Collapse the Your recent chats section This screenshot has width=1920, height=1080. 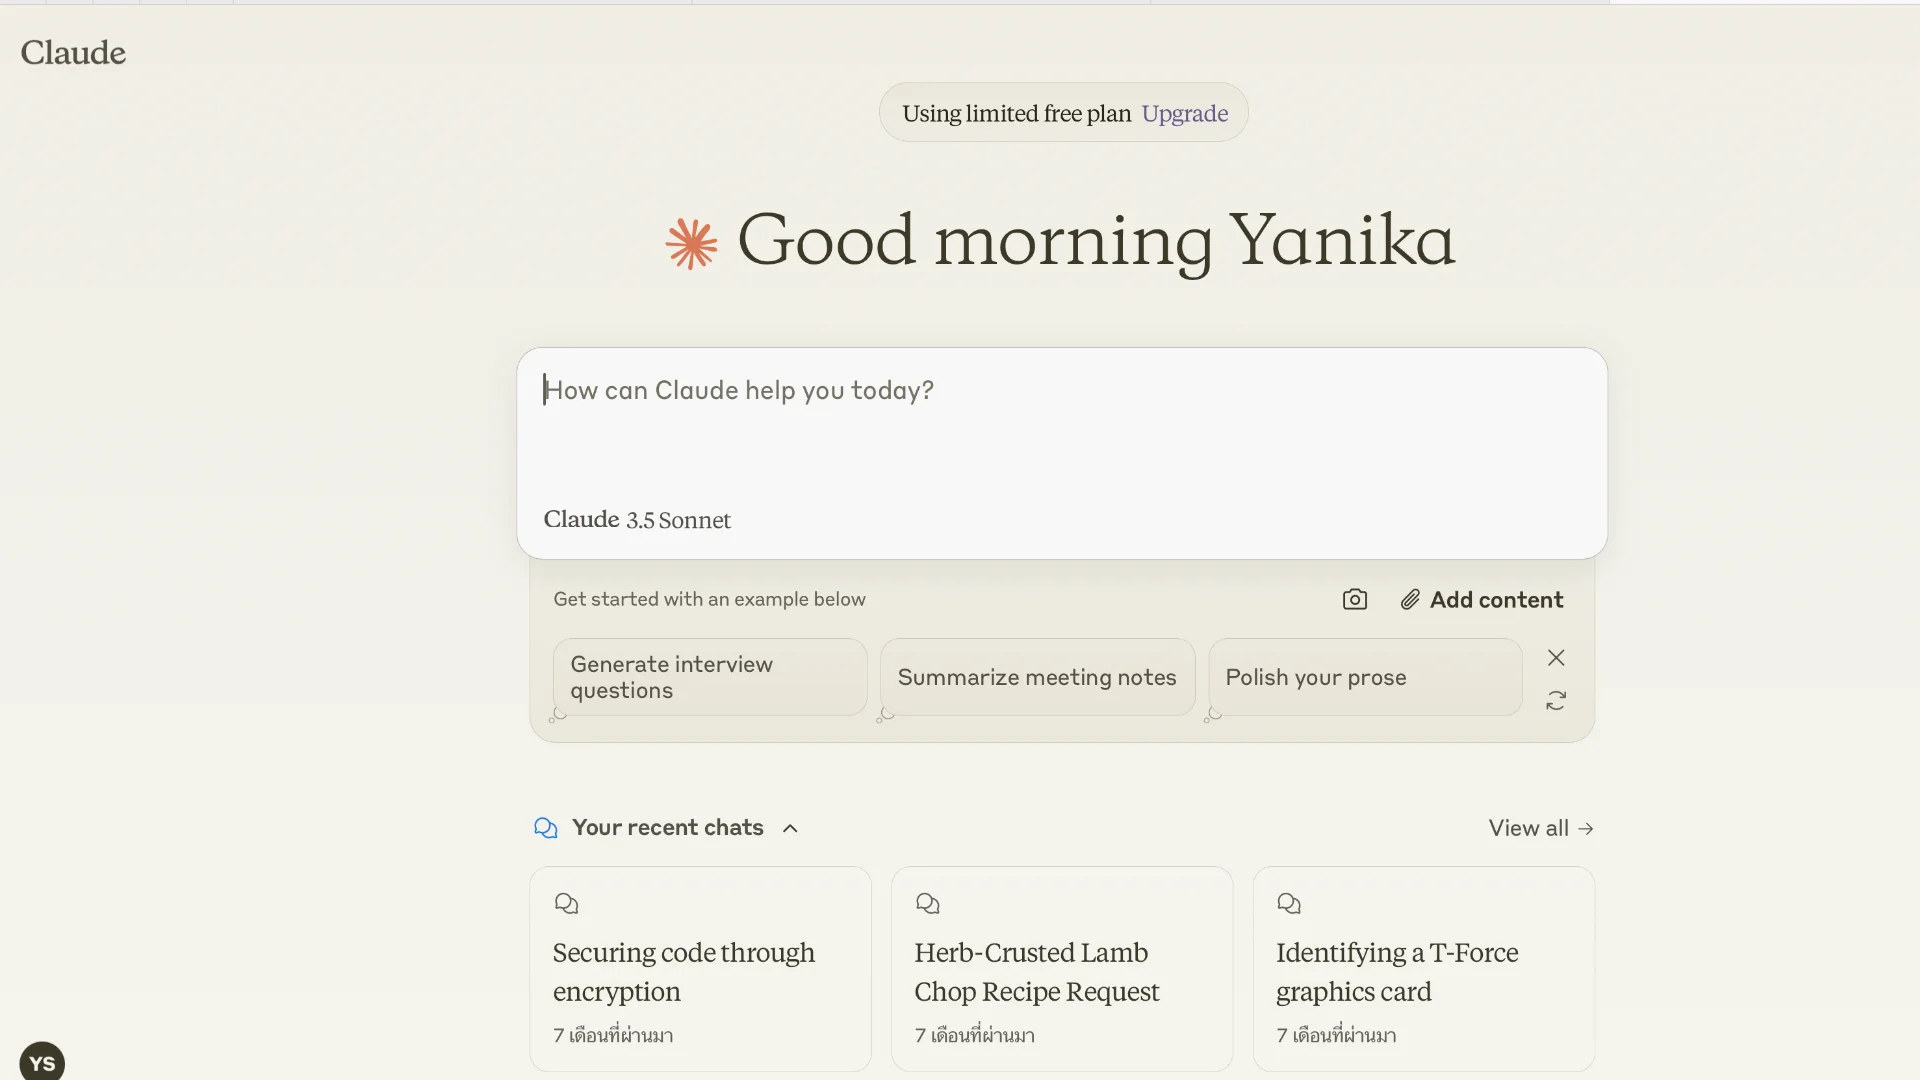[790, 828]
